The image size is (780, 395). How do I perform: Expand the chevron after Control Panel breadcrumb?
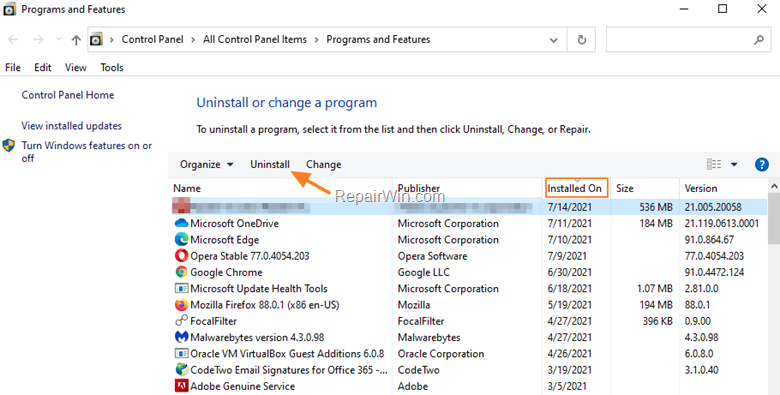pyautogui.click(x=194, y=40)
